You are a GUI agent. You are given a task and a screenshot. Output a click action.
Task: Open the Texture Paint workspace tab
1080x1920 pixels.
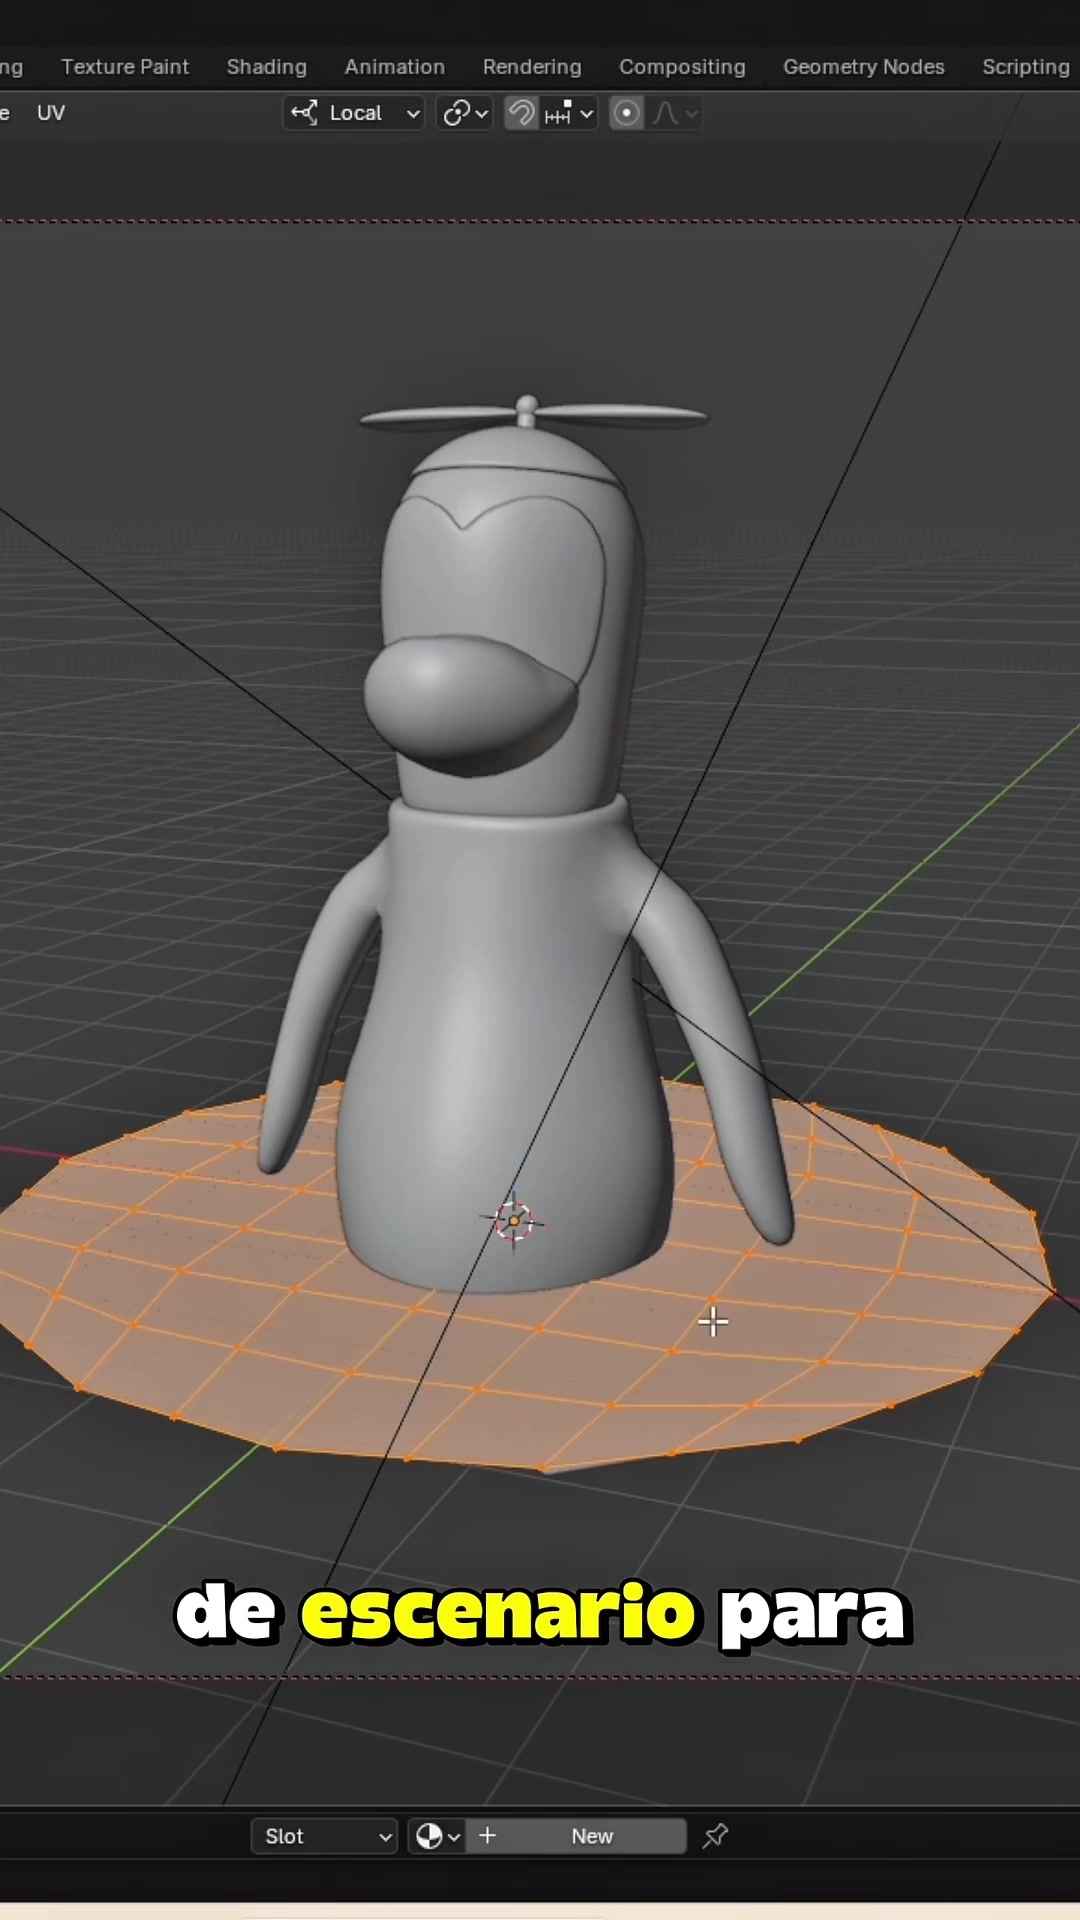(125, 67)
